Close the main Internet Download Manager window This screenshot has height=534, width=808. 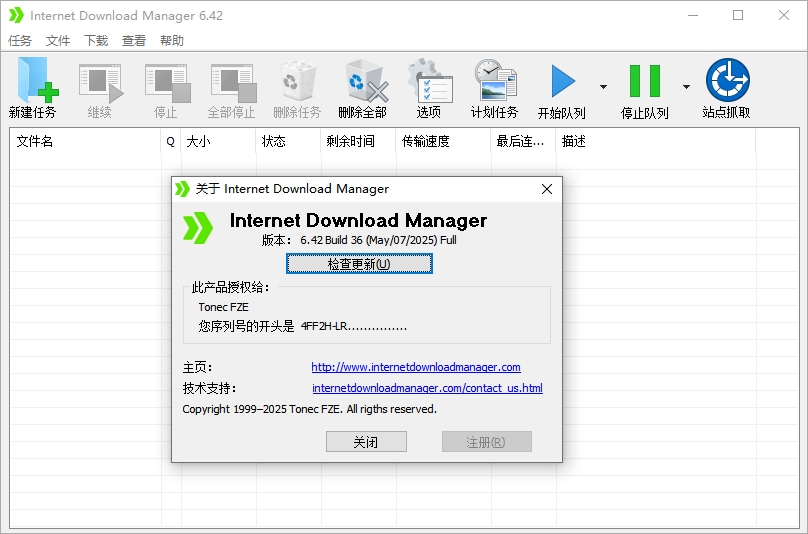[x=784, y=15]
